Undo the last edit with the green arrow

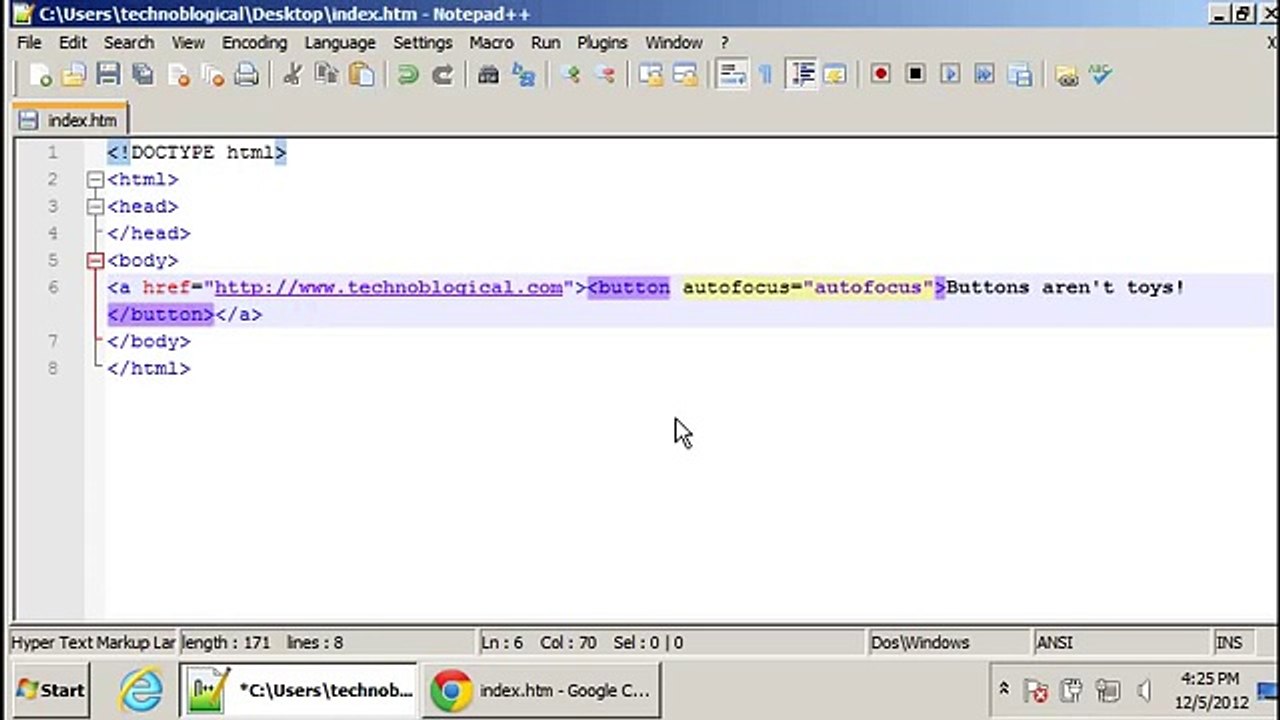pos(407,75)
